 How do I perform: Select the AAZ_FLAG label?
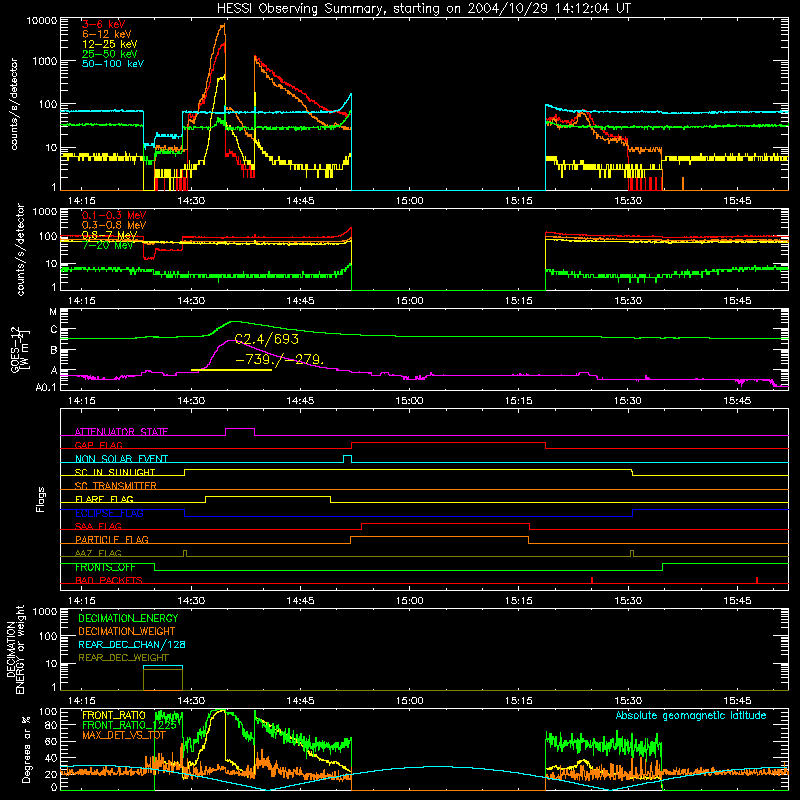(98, 553)
